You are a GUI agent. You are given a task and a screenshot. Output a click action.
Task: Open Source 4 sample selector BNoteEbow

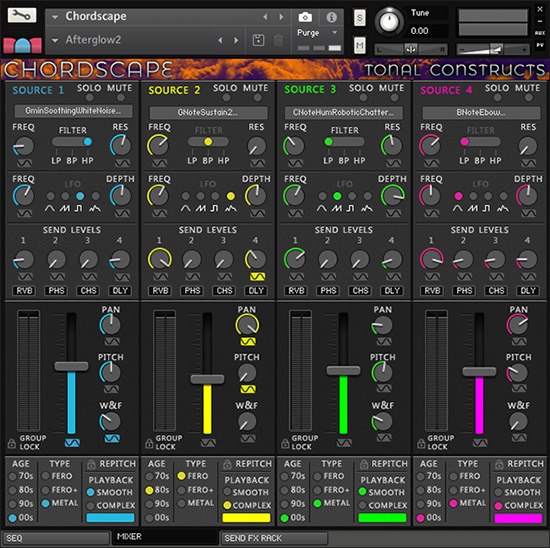481,113
